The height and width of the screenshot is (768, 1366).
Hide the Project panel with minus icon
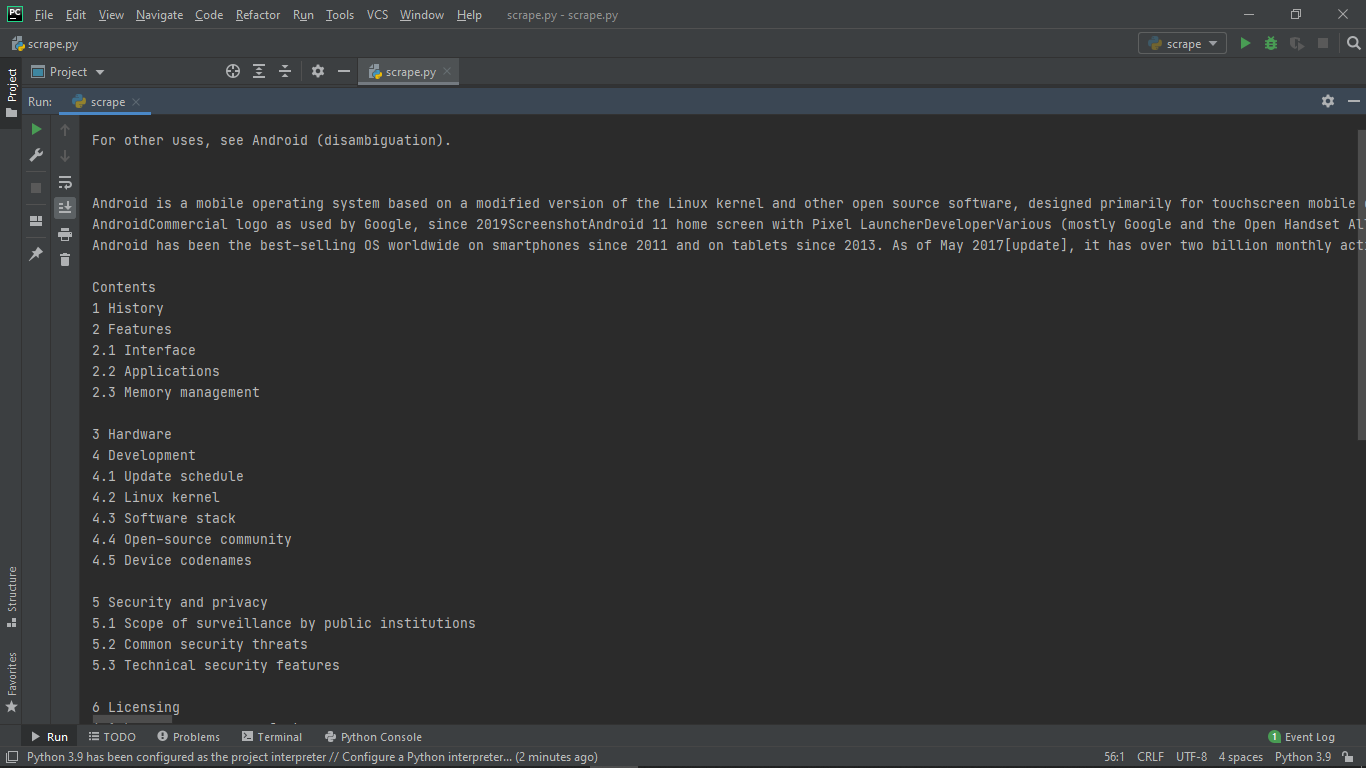click(344, 71)
